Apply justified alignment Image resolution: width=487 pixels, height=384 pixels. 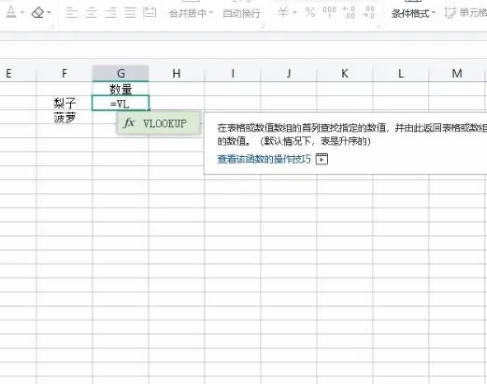pyautogui.click(x=130, y=13)
